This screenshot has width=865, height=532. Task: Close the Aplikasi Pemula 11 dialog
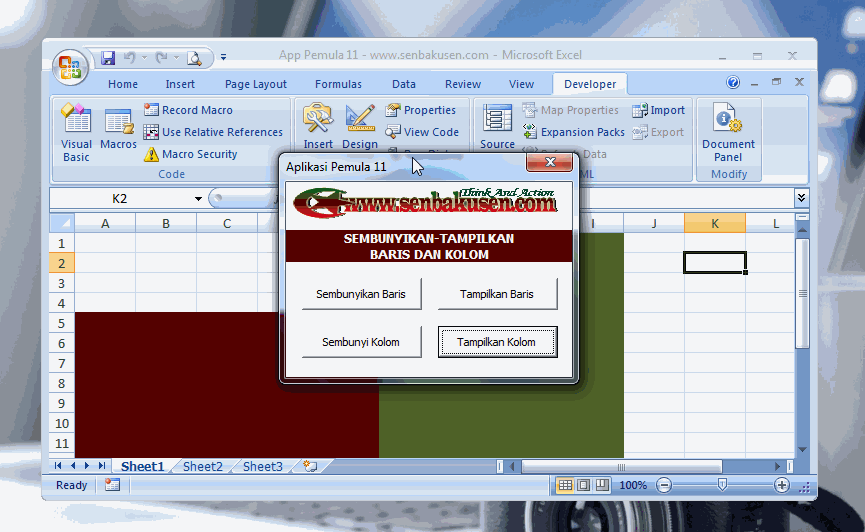pos(549,162)
